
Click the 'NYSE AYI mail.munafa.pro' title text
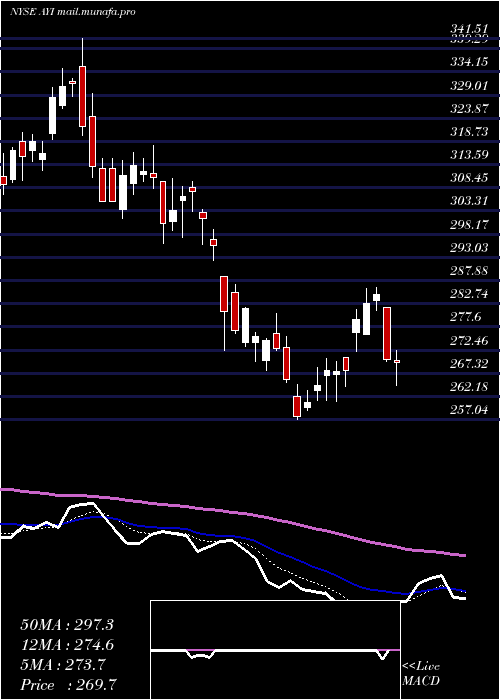[x=73, y=12]
